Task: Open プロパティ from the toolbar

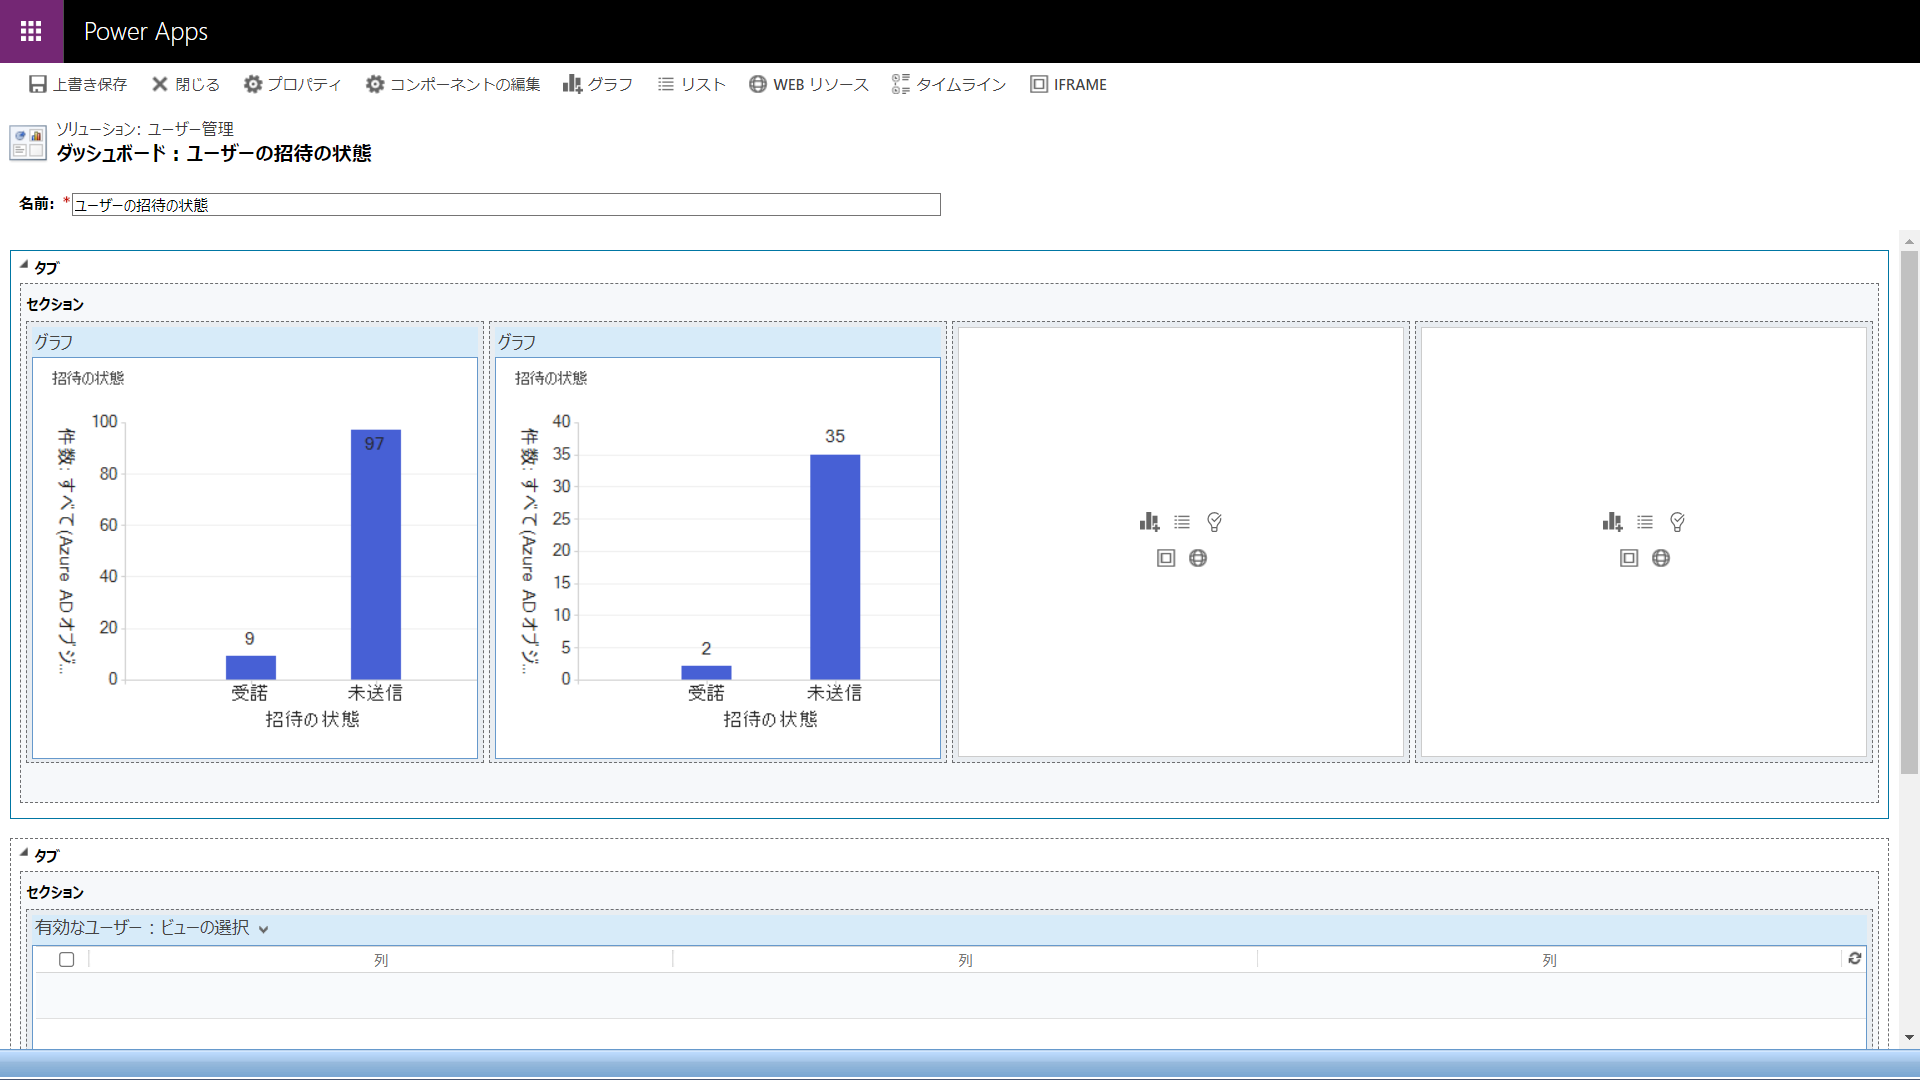Action: 292,84
